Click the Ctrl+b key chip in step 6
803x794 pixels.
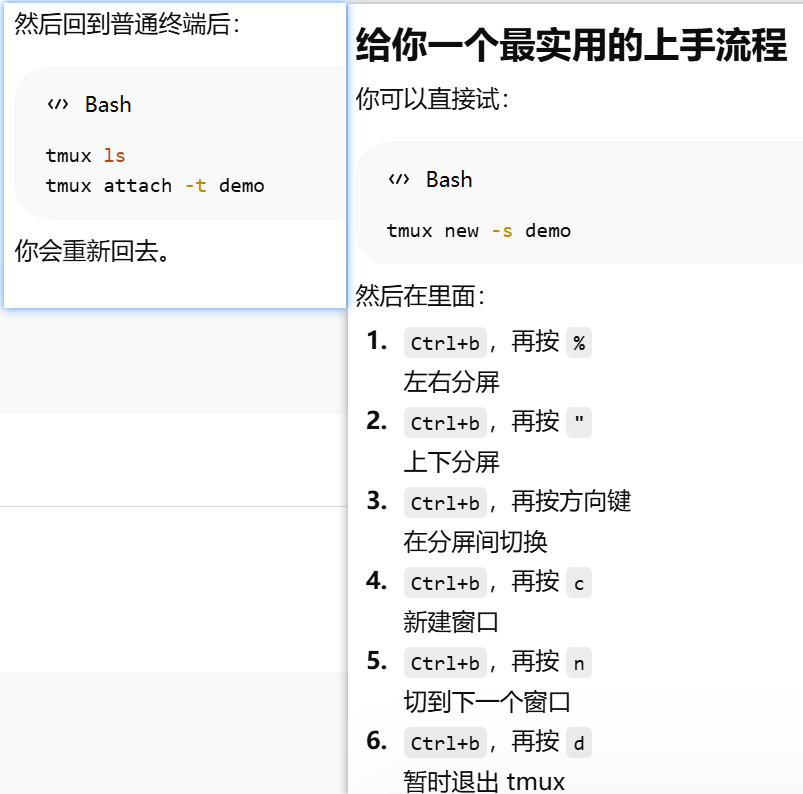pos(445,742)
